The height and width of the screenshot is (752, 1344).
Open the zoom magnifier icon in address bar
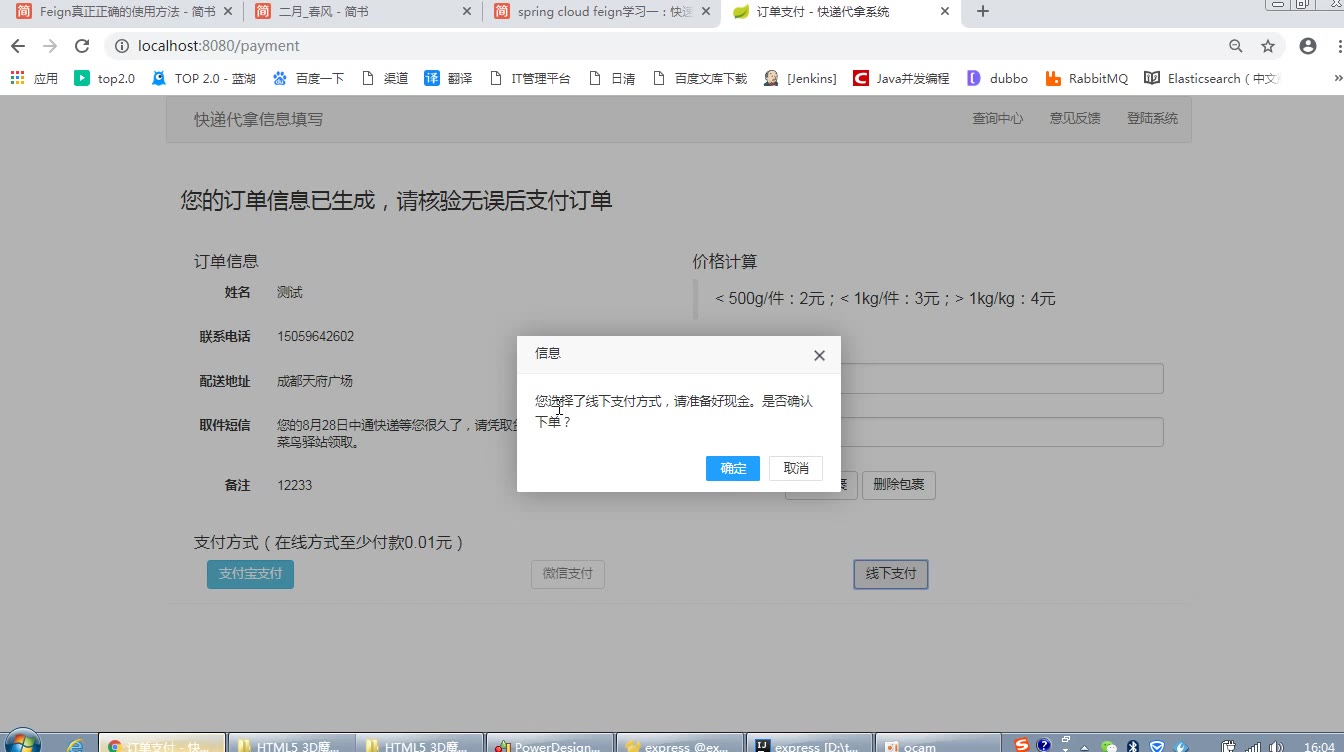[x=1236, y=46]
